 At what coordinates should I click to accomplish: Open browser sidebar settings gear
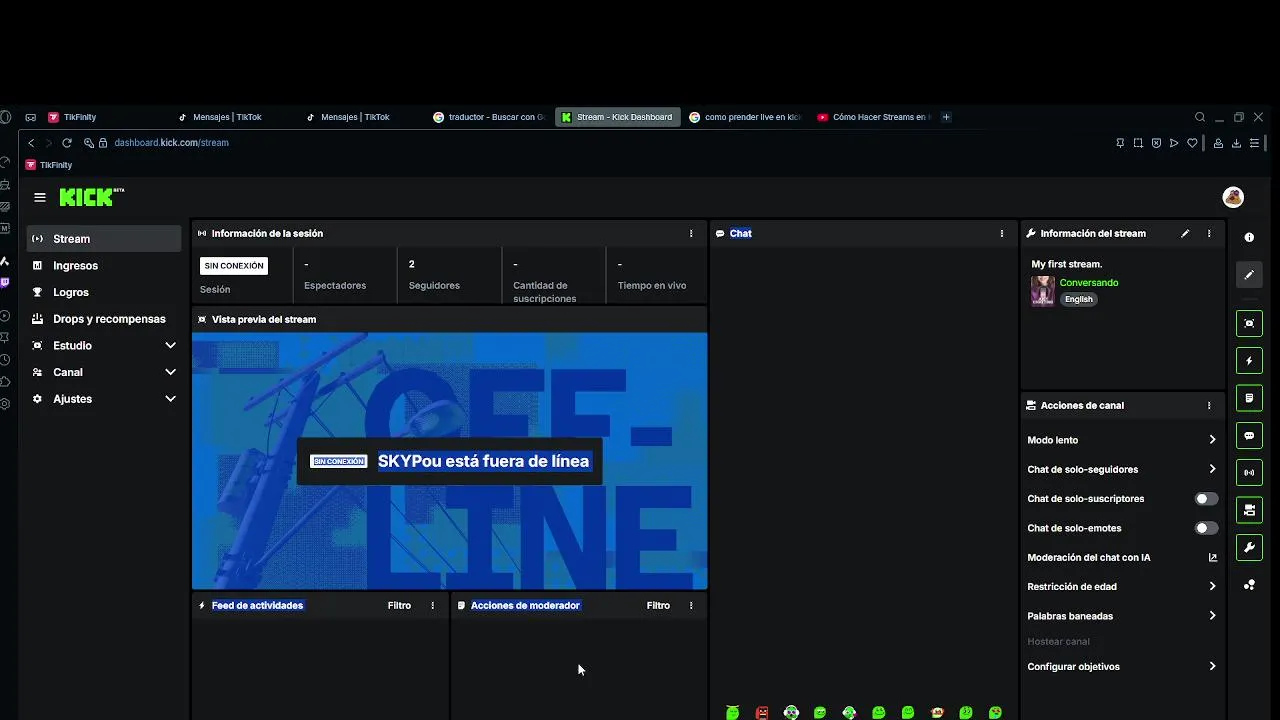click(5, 404)
